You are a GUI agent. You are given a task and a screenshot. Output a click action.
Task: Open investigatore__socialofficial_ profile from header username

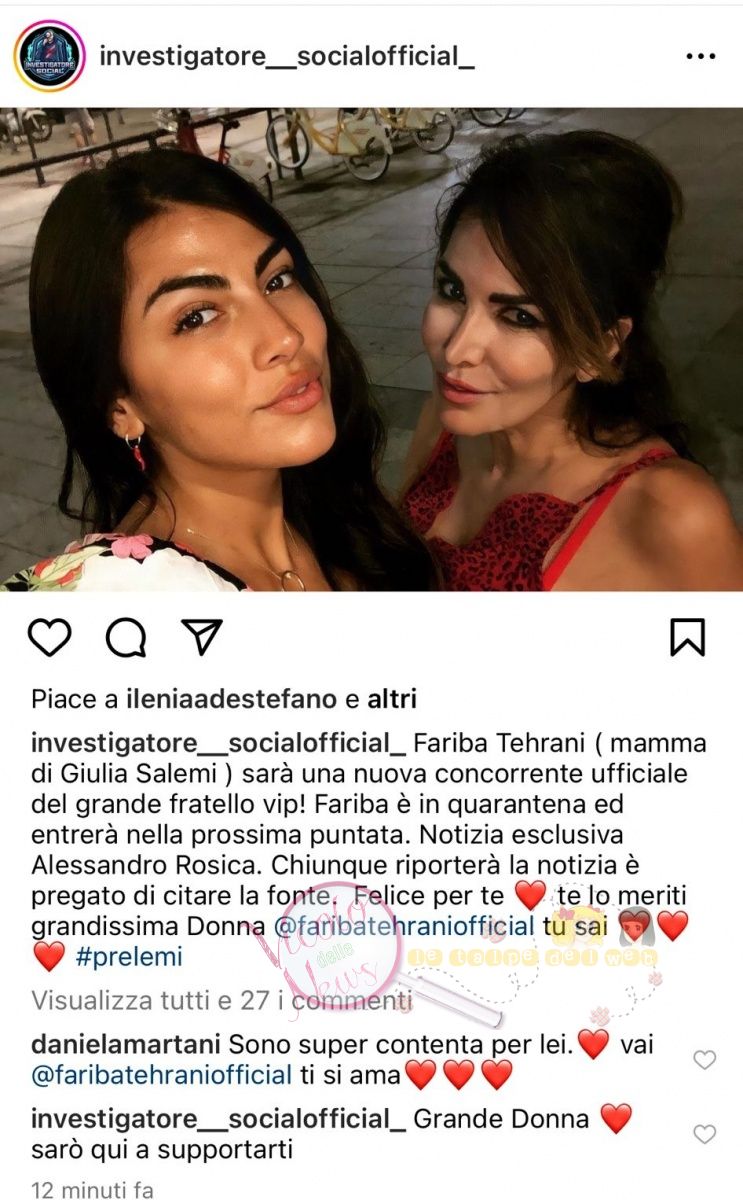pos(286,57)
